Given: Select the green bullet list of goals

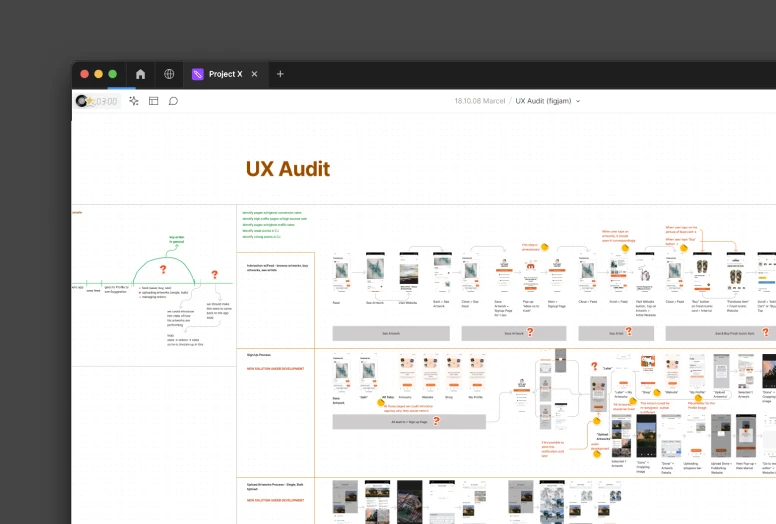Looking at the screenshot, I should coord(274,225).
